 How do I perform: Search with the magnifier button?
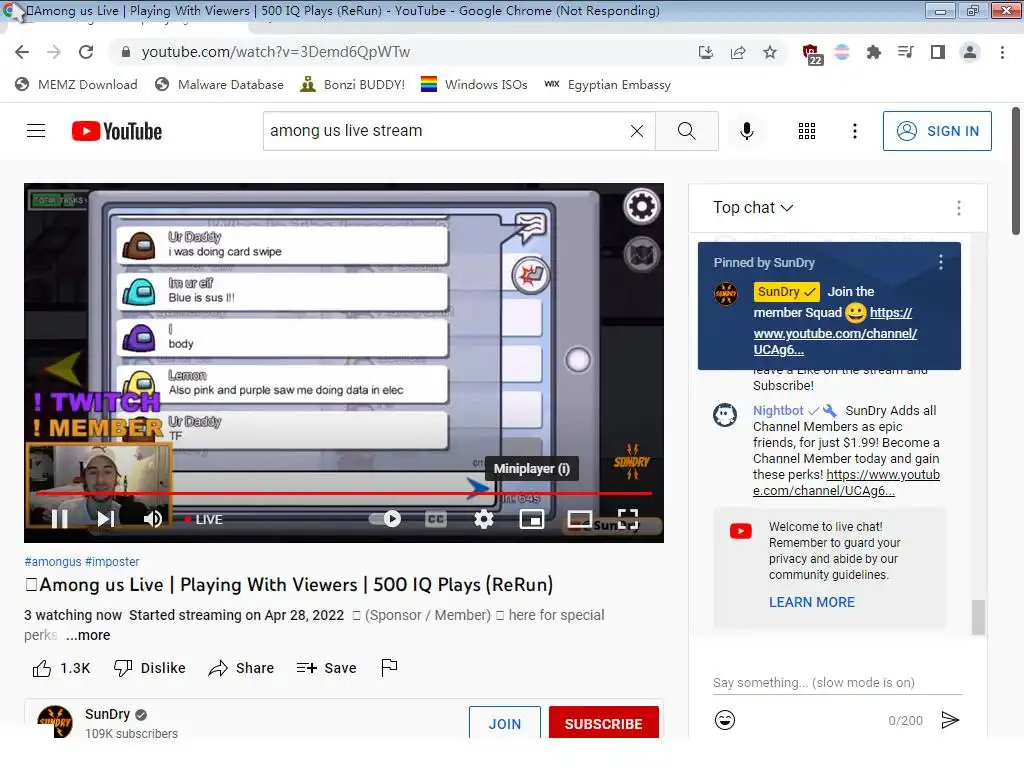coord(686,131)
